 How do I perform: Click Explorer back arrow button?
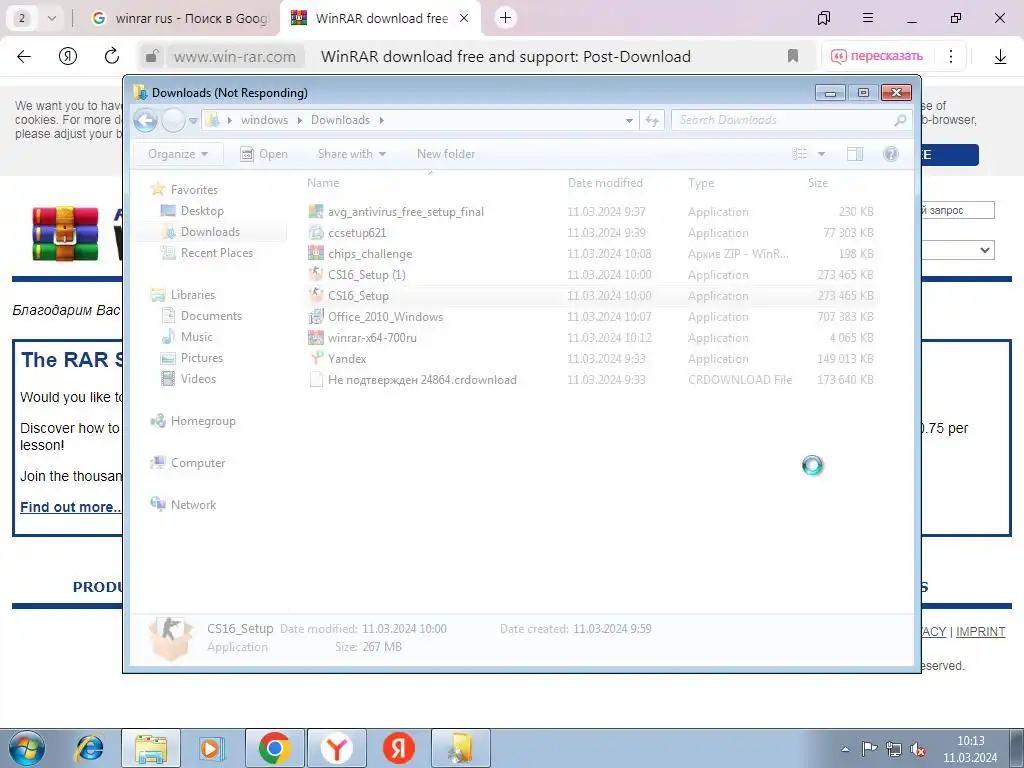click(146, 120)
